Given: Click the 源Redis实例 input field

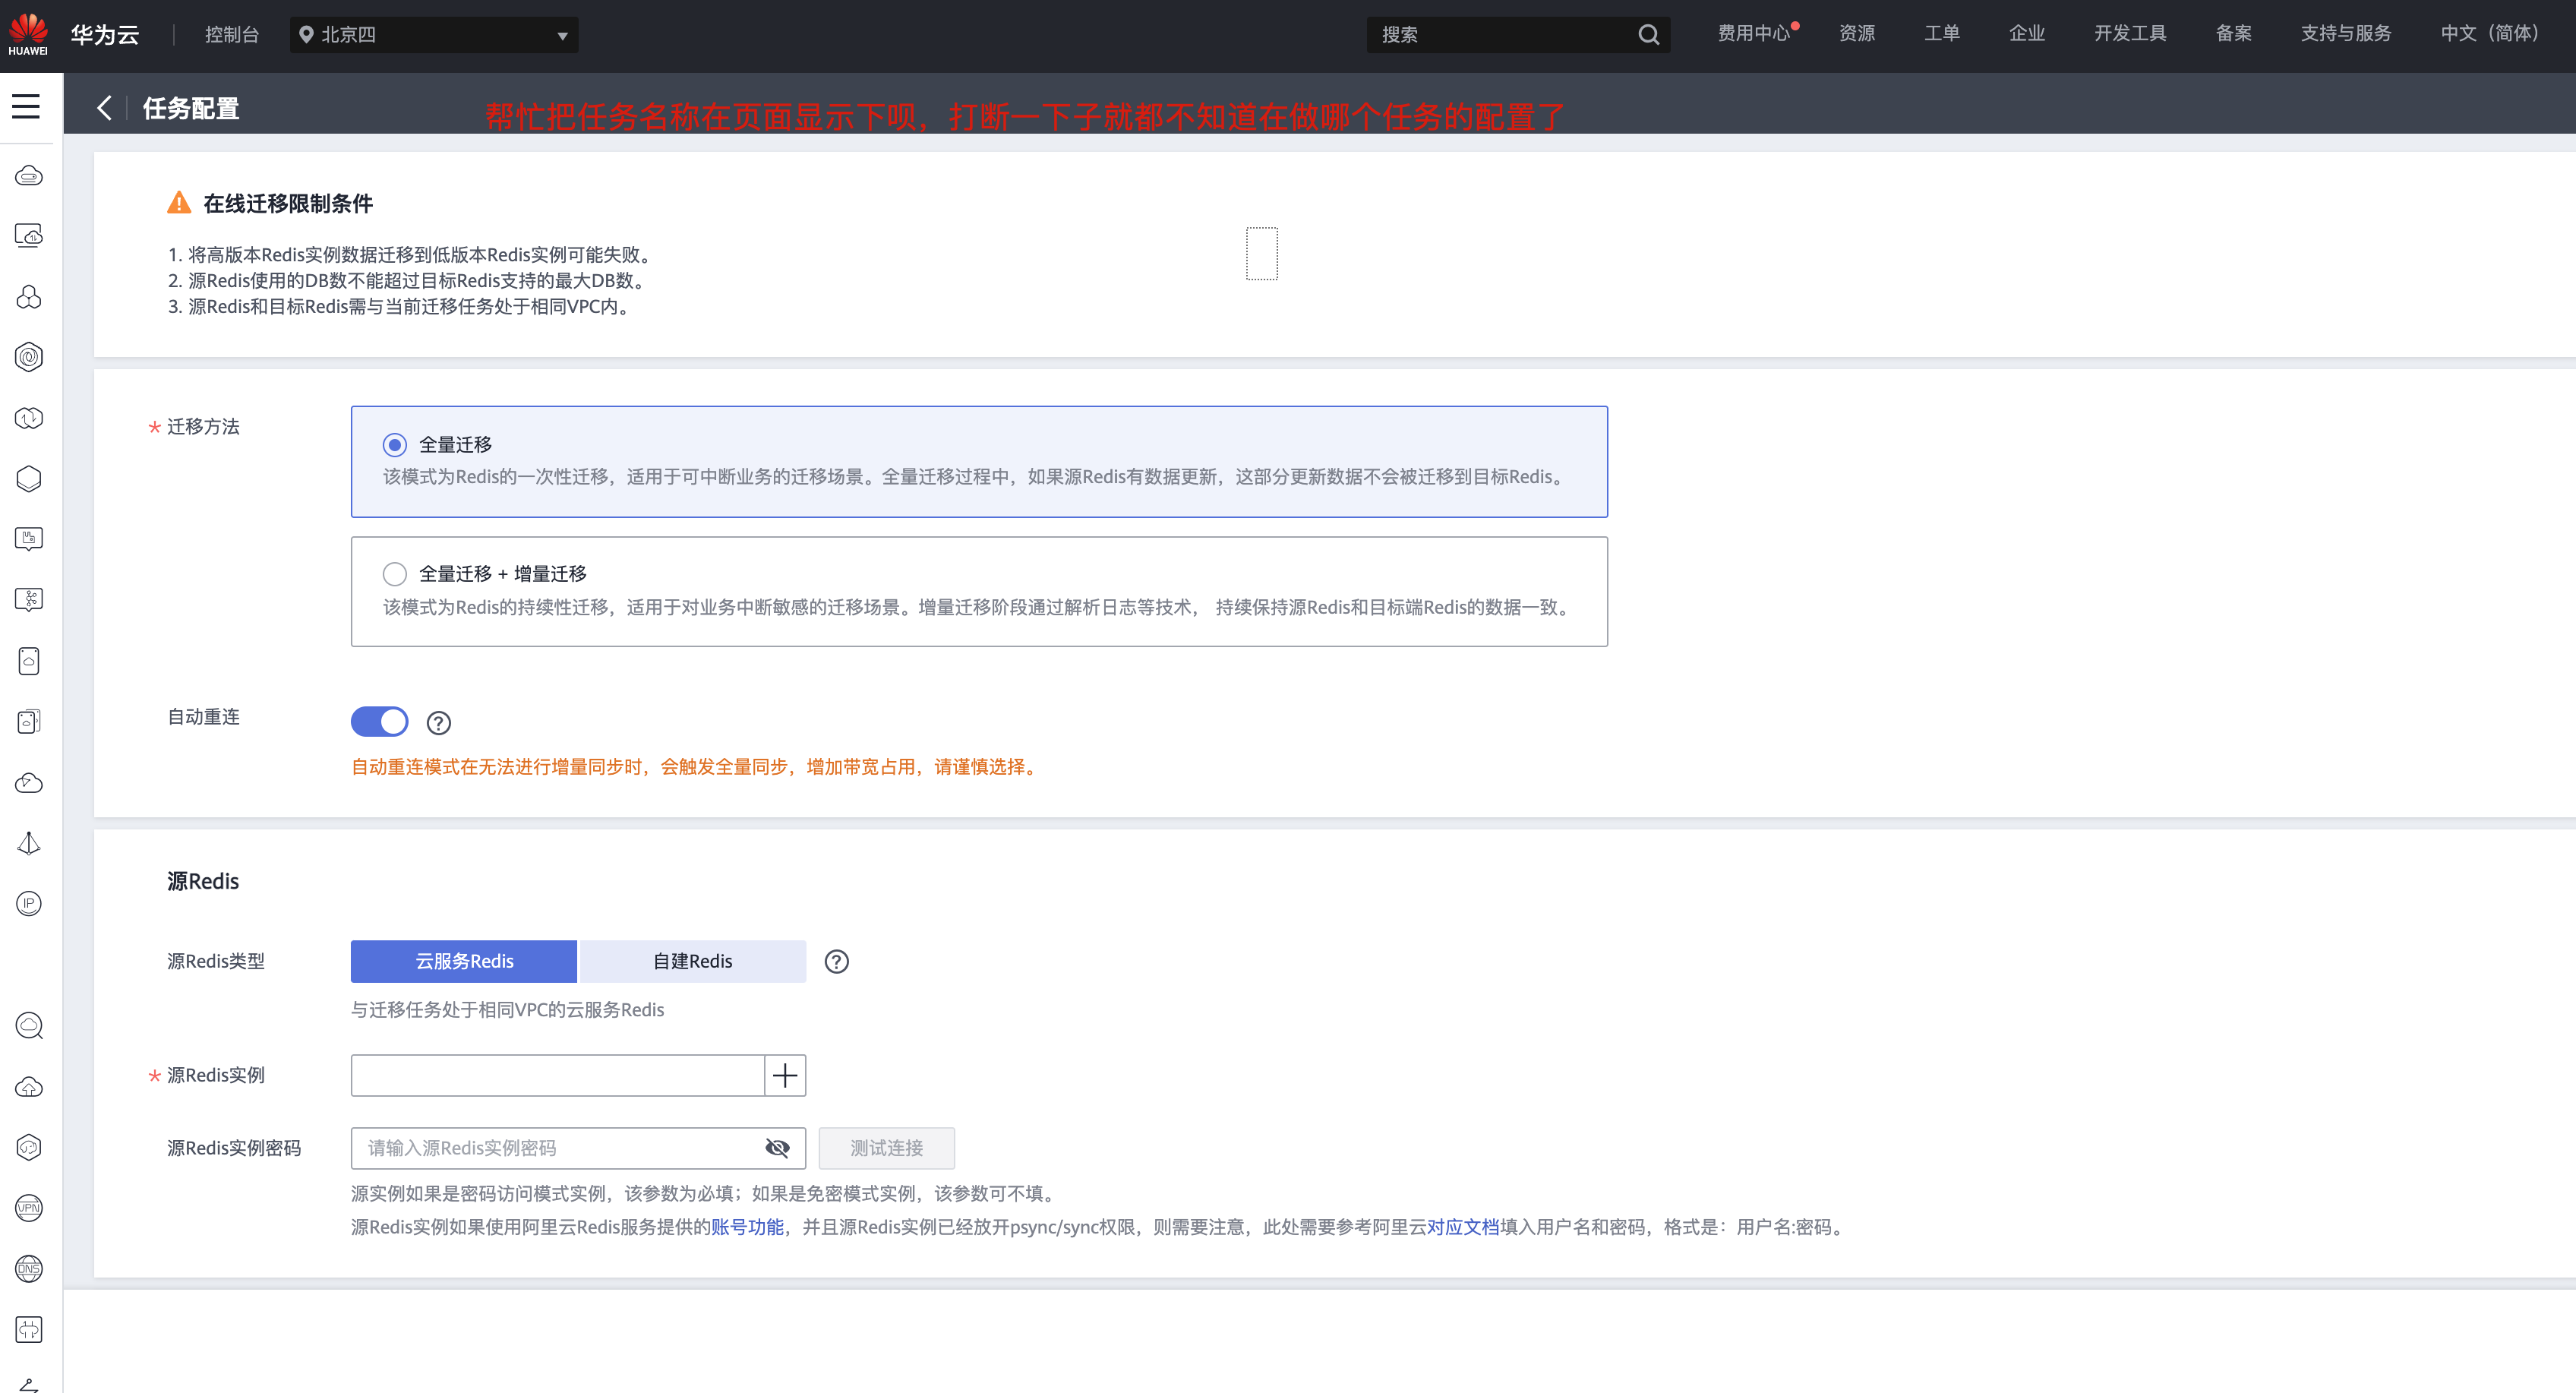Looking at the screenshot, I should click(558, 1076).
